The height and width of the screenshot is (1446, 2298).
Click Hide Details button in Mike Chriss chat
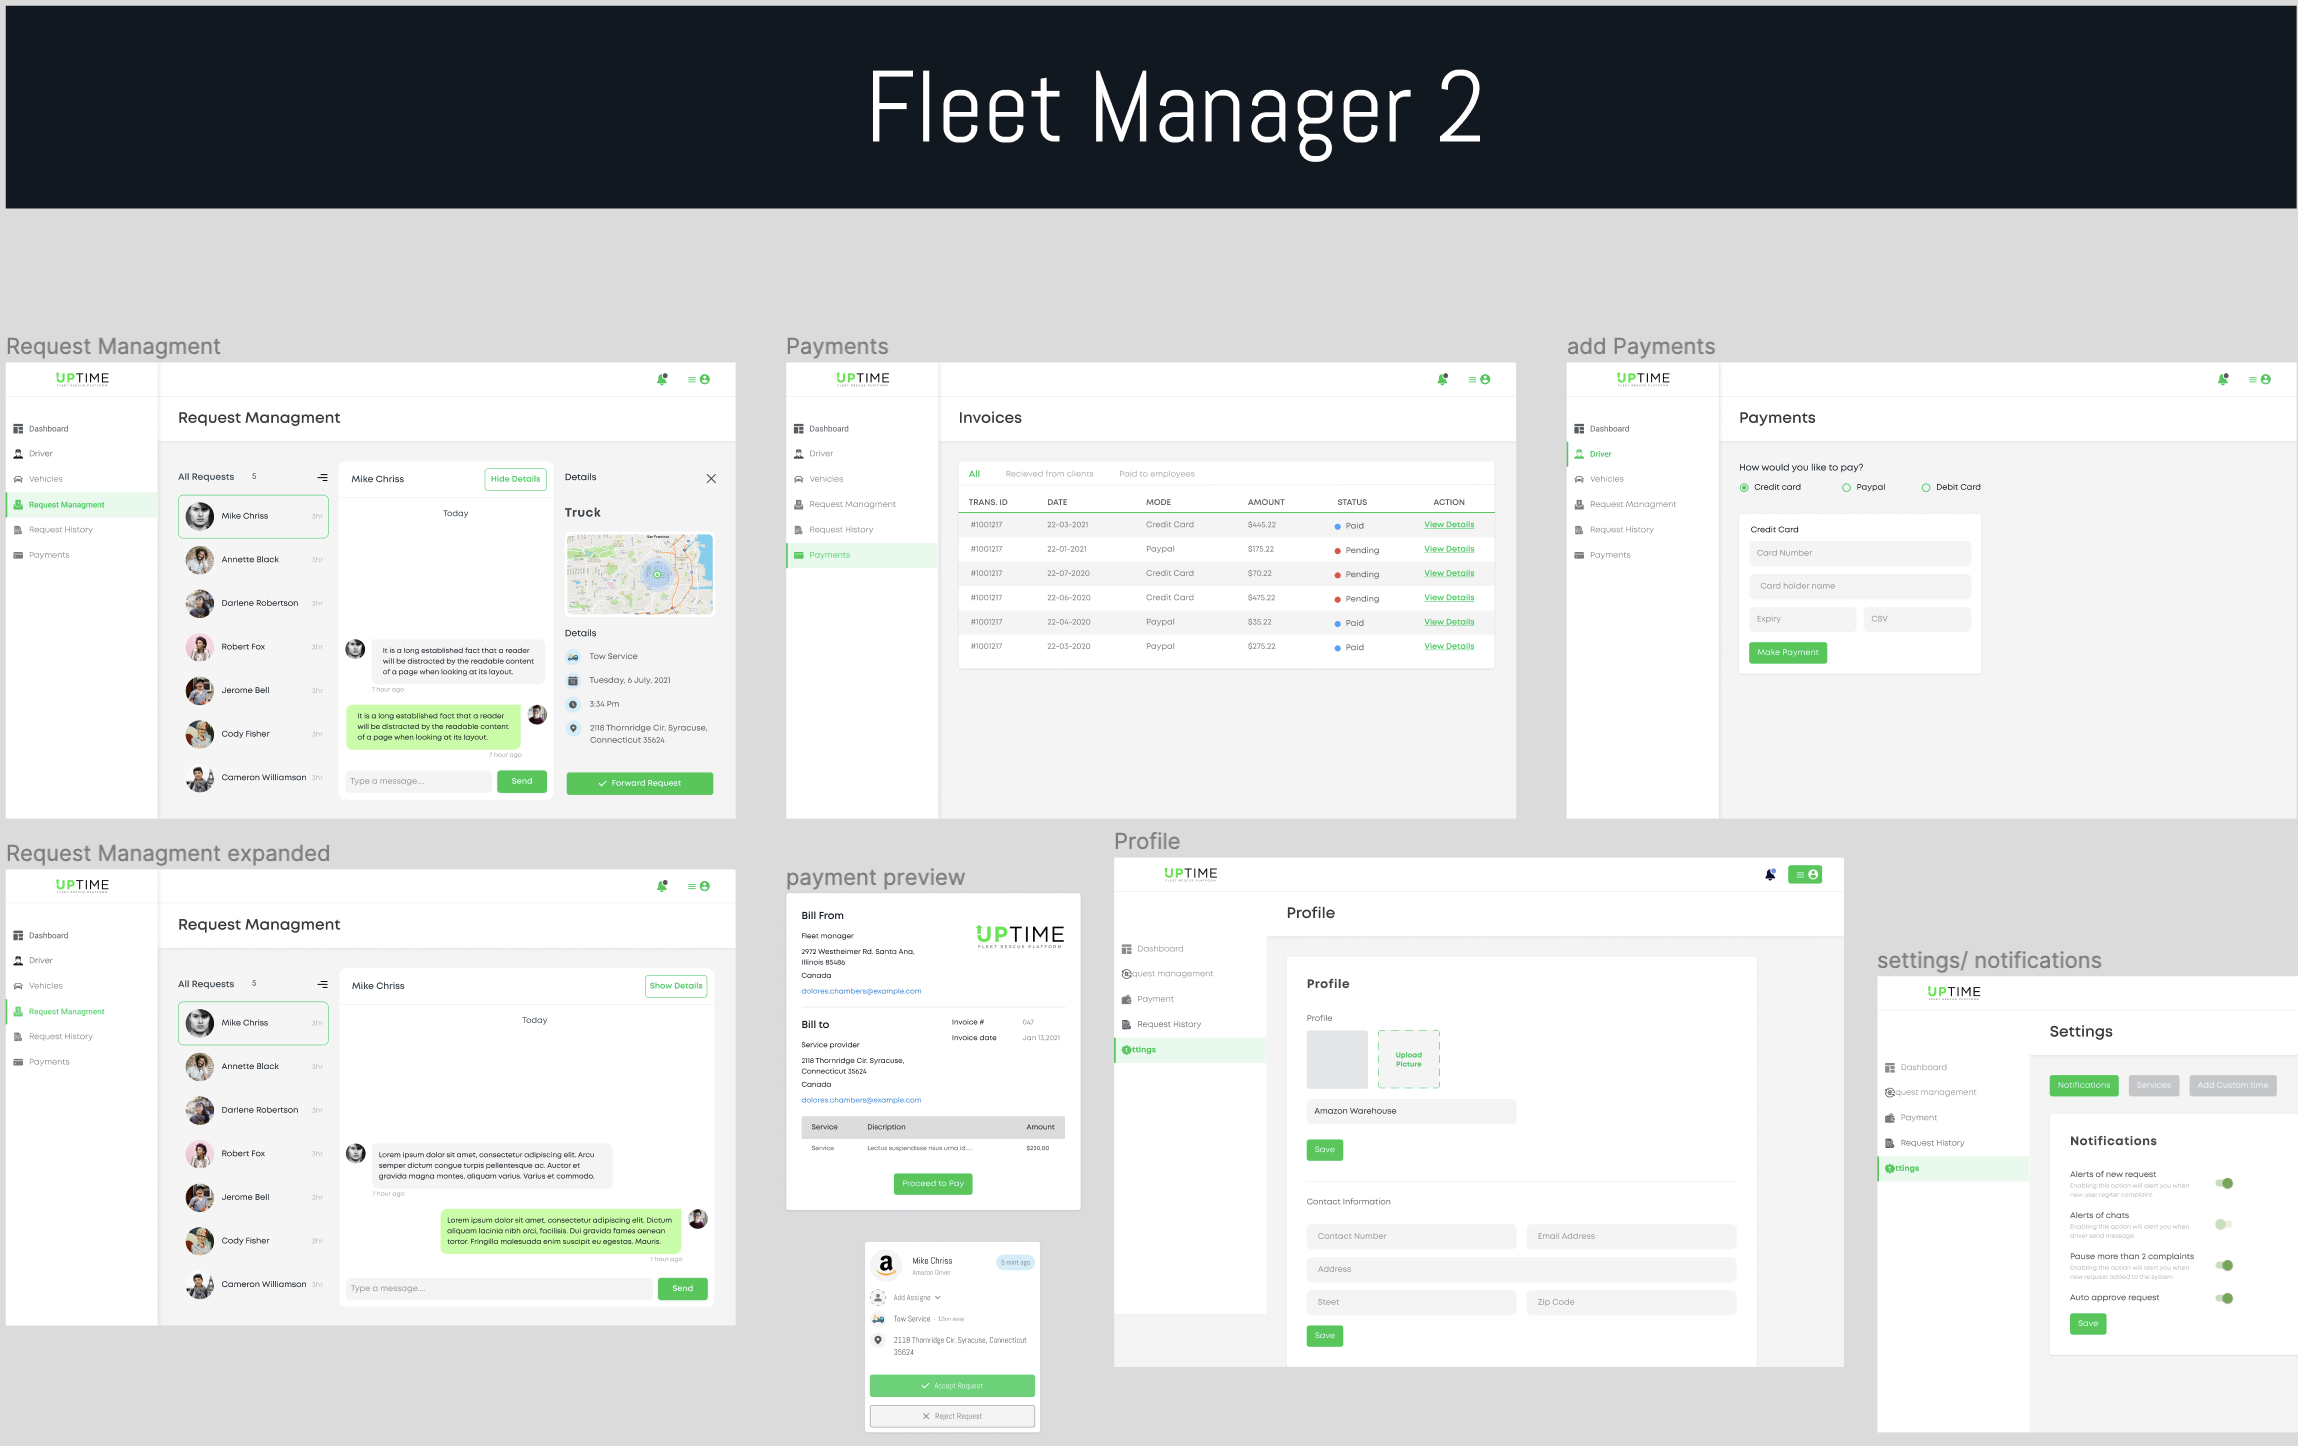(x=515, y=479)
